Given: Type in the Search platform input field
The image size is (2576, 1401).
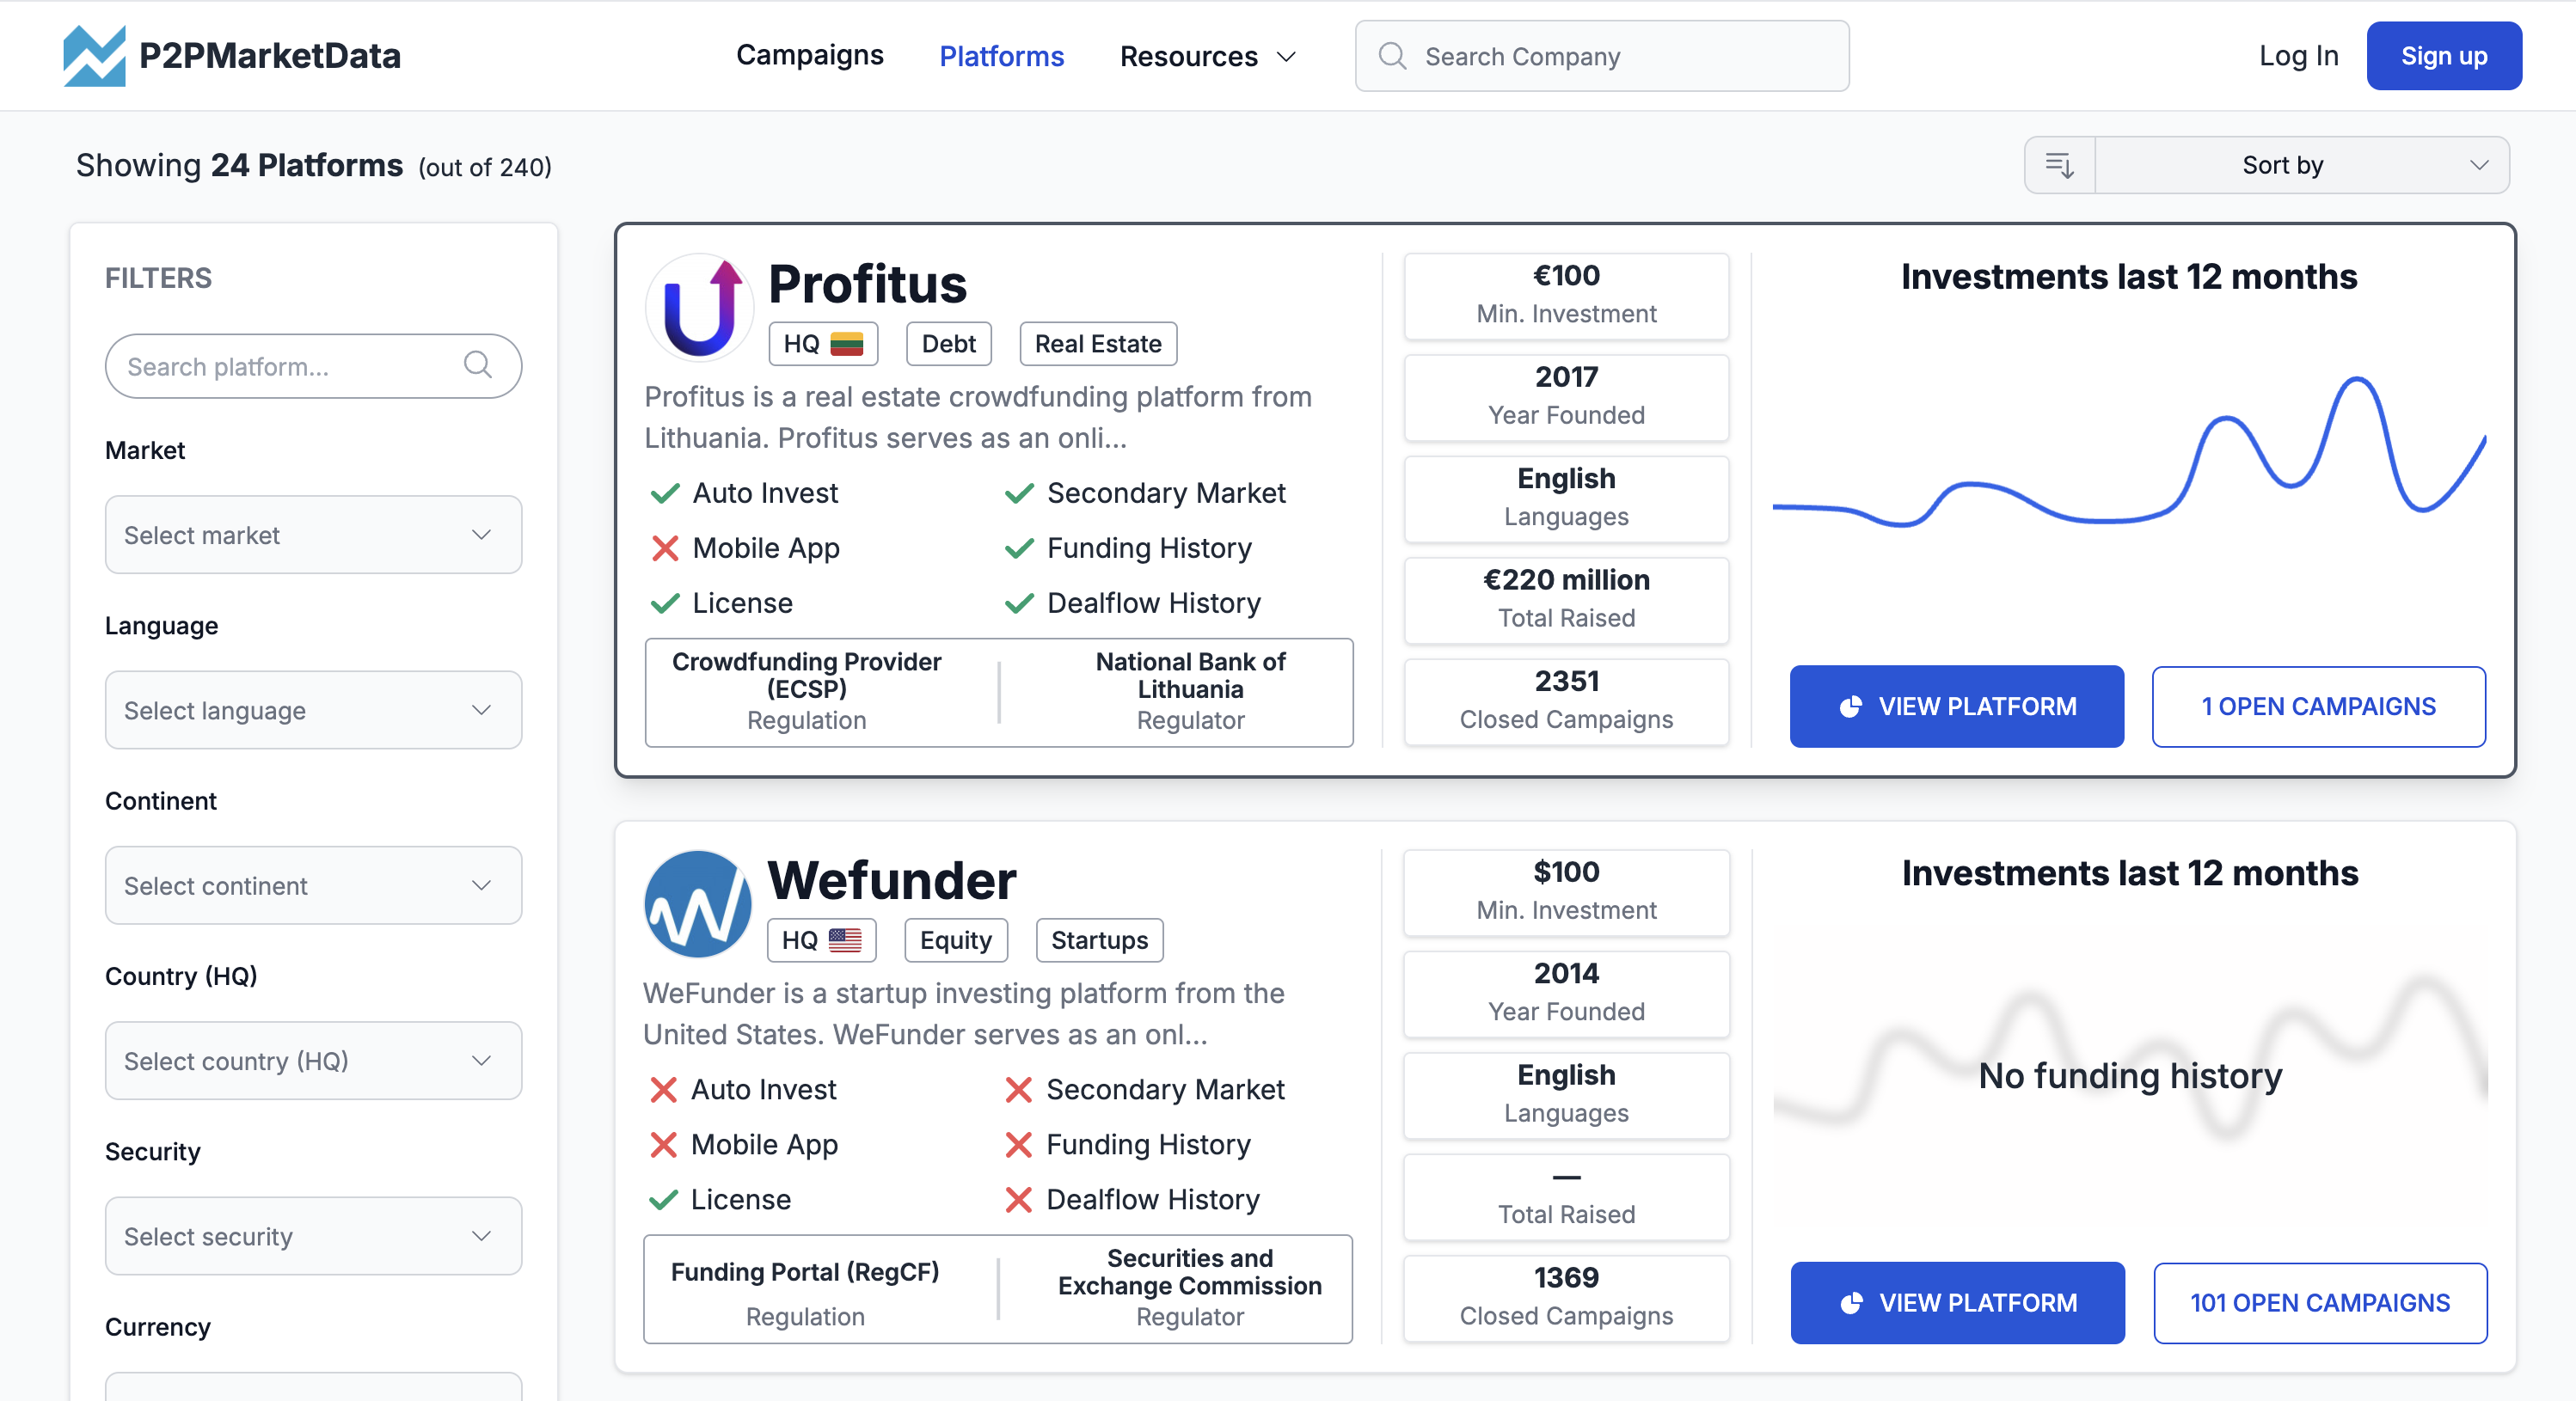Looking at the screenshot, I should pyautogui.click(x=314, y=368).
